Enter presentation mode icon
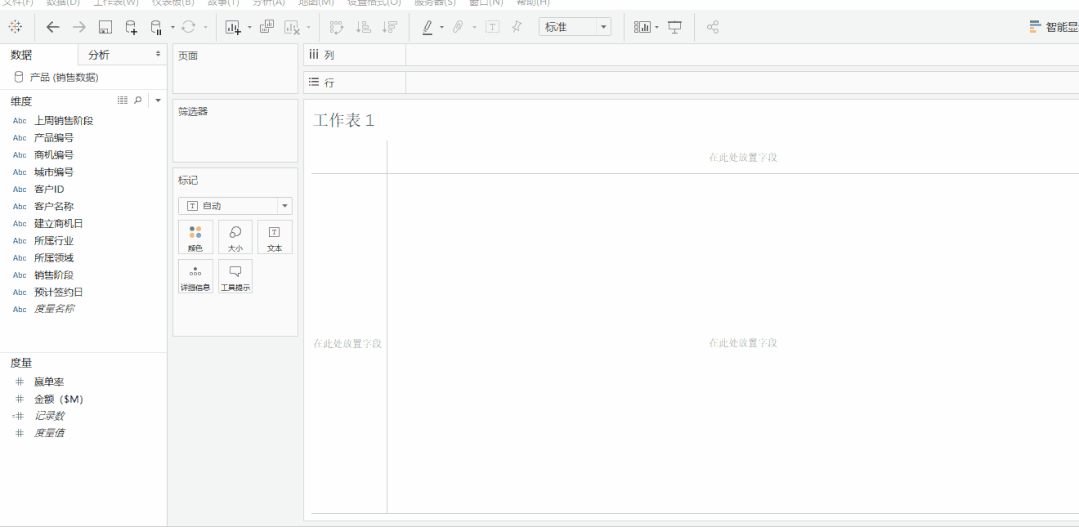Viewport: 1079px width, 527px height. 675,28
